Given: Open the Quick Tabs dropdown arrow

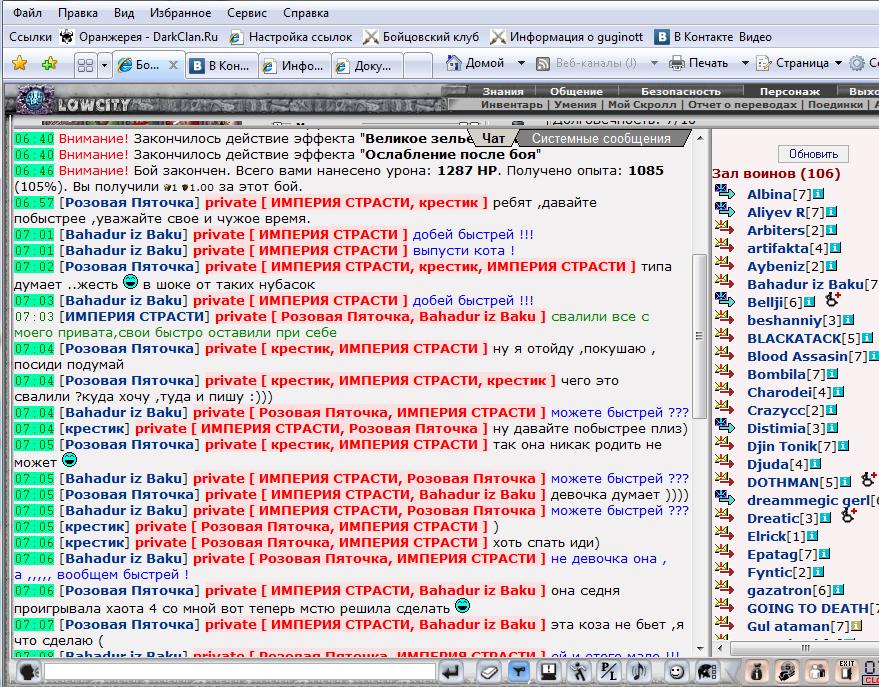Looking at the screenshot, I should coord(104,66).
